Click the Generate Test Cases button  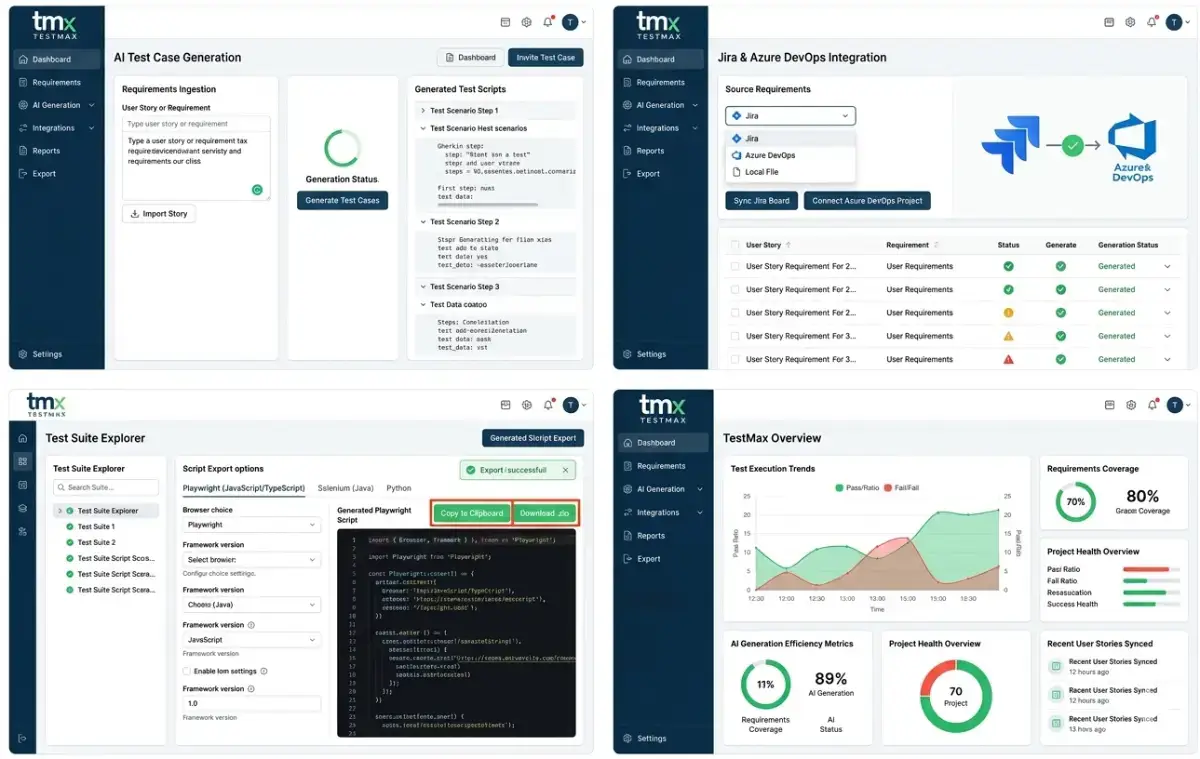click(x=342, y=201)
